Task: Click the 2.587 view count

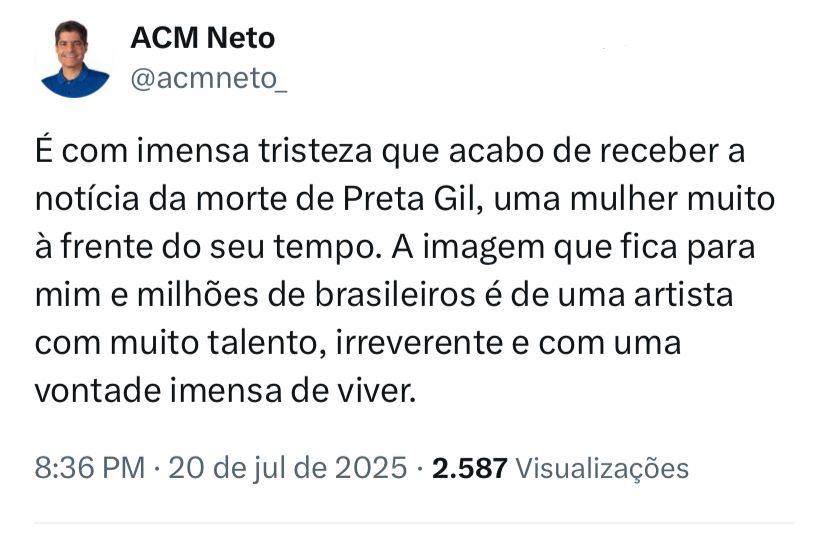Action: 469,468
